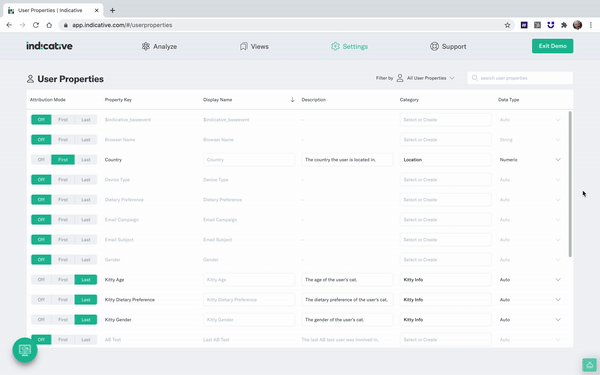
Task: Click the purple extension icon in toolbar
Action: pyautogui.click(x=524, y=25)
